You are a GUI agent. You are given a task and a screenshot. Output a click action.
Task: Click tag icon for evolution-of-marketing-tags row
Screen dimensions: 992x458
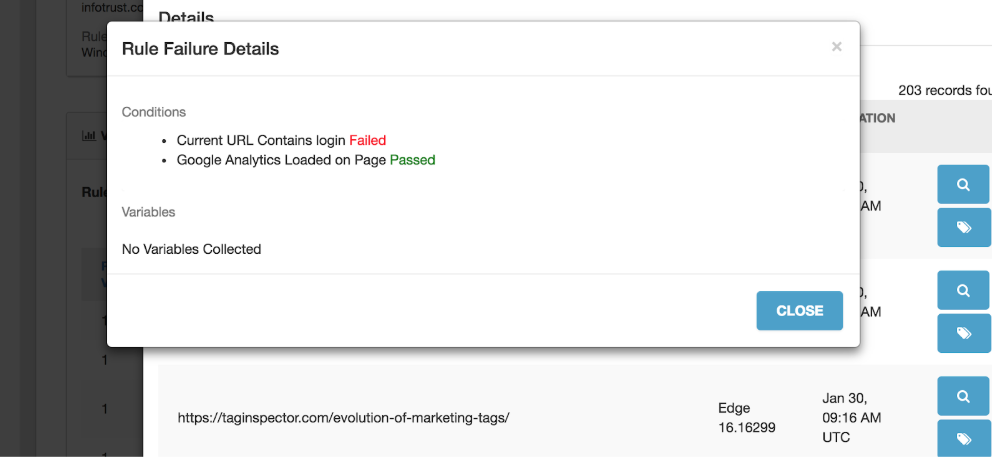(x=963, y=438)
